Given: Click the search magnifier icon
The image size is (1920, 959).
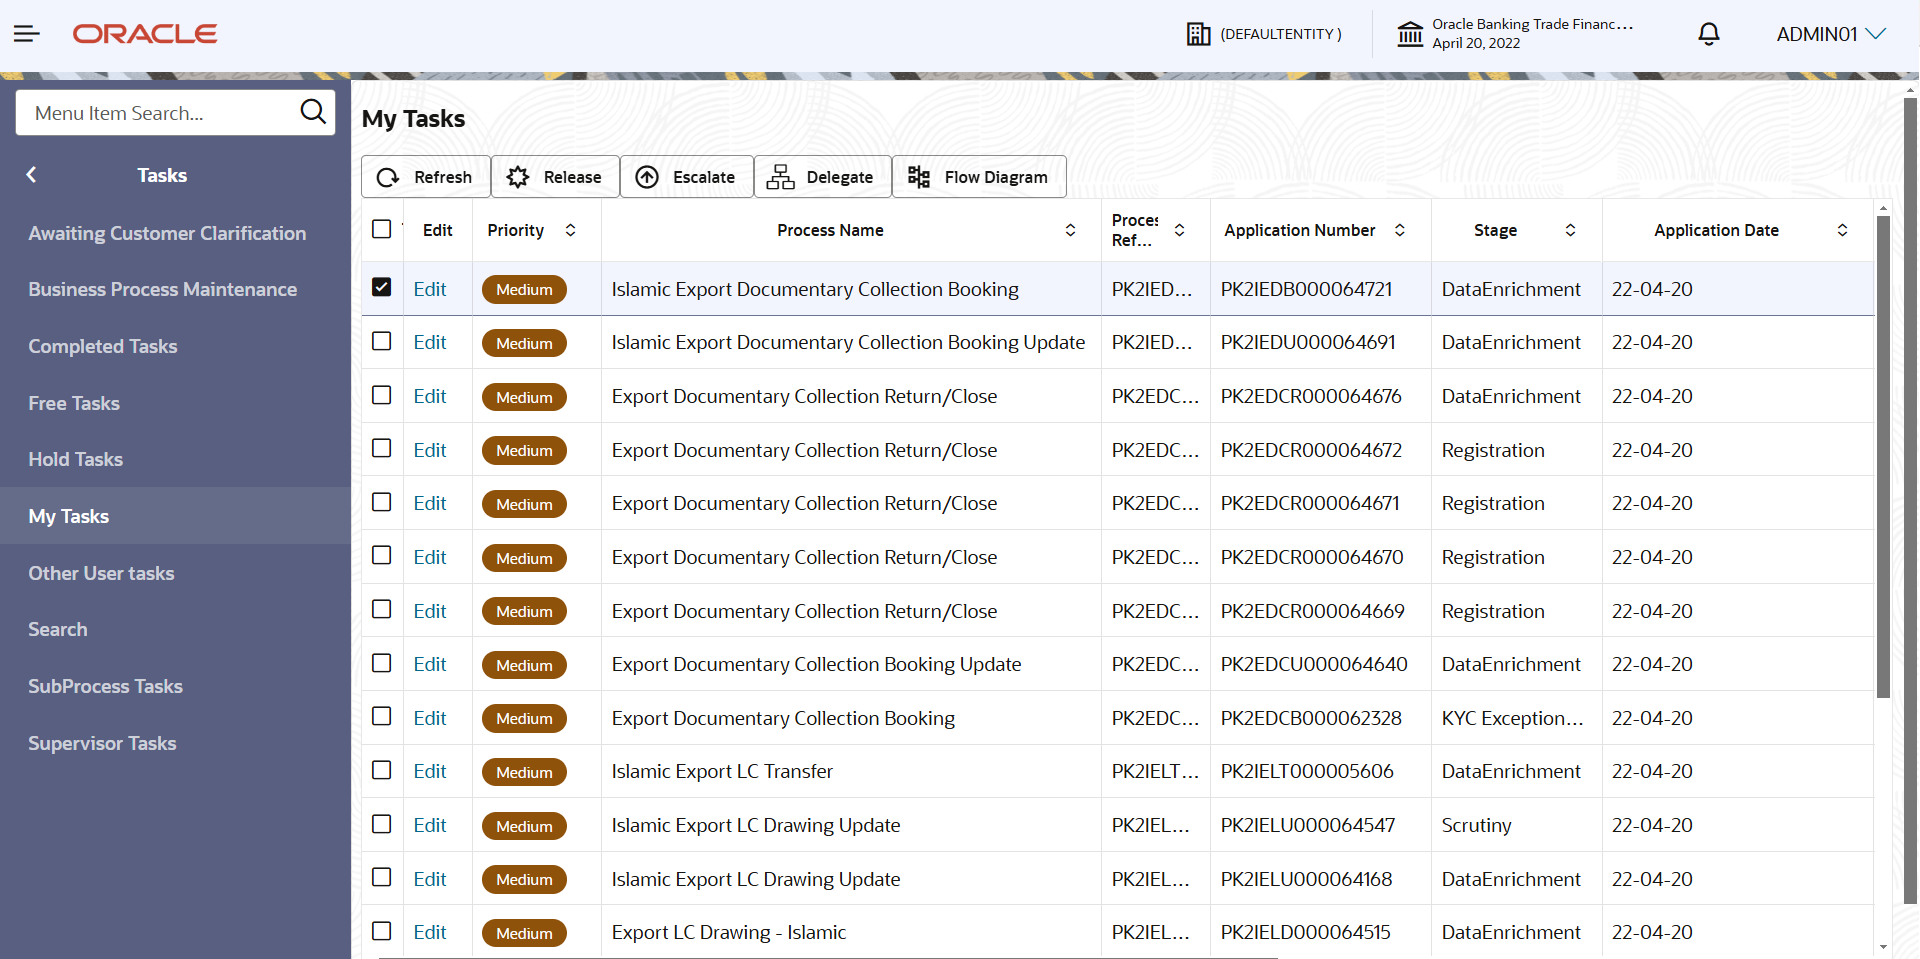Looking at the screenshot, I should click(313, 112).
